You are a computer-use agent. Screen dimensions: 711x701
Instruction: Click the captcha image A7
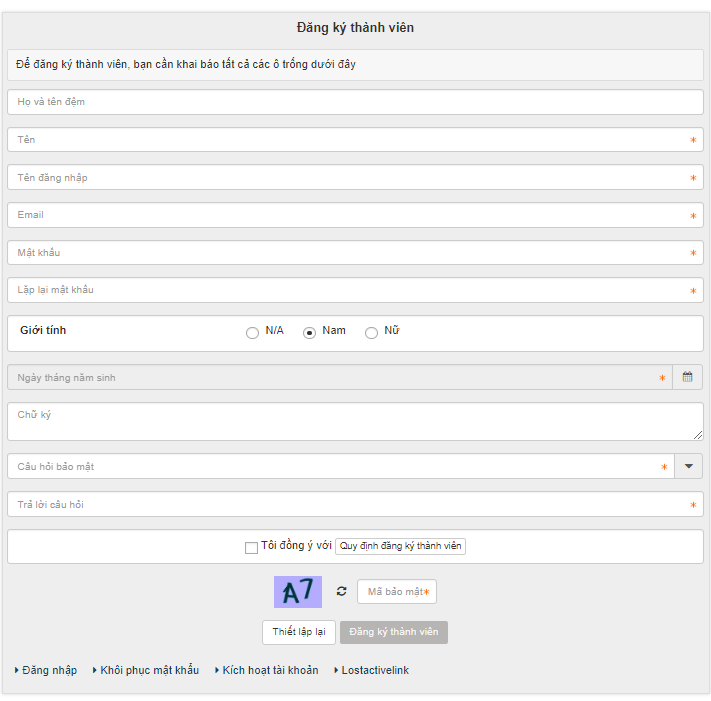[298, 592]
